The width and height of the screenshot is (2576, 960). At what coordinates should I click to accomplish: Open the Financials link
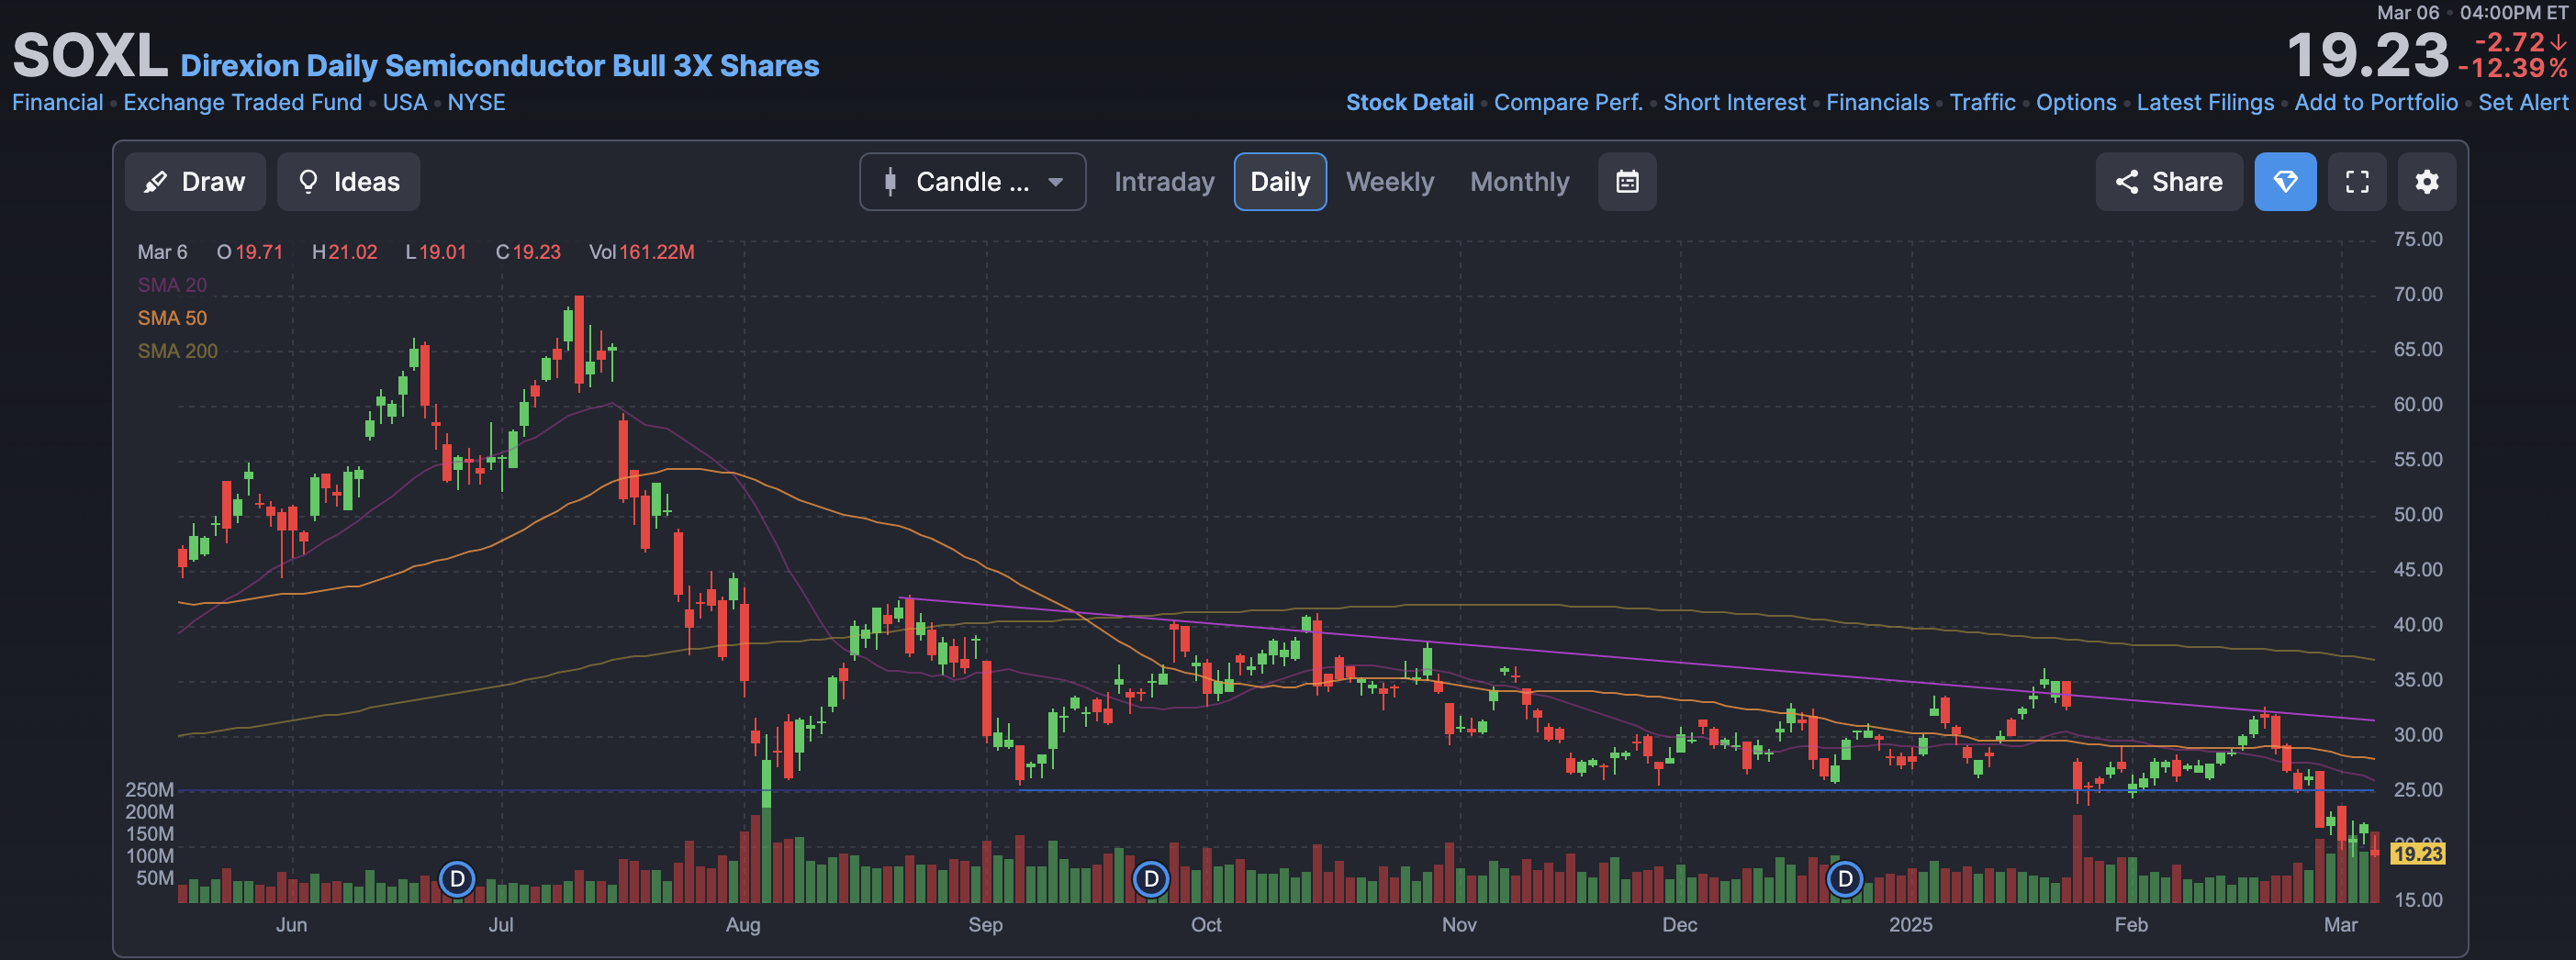(1877, 103)
